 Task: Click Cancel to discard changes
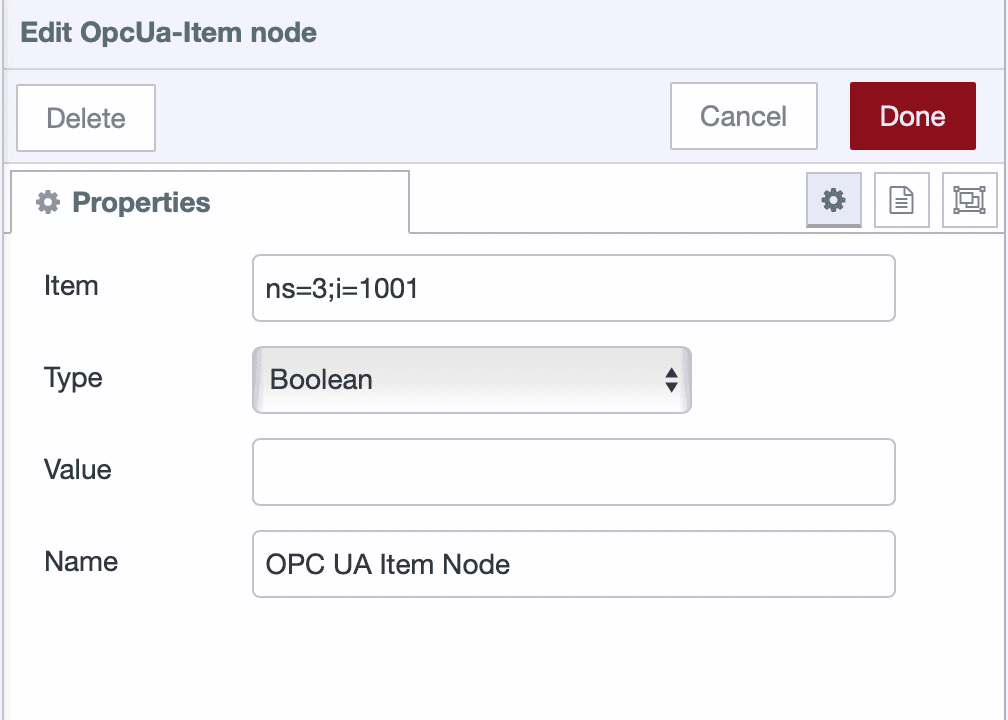tap(743, 116)
